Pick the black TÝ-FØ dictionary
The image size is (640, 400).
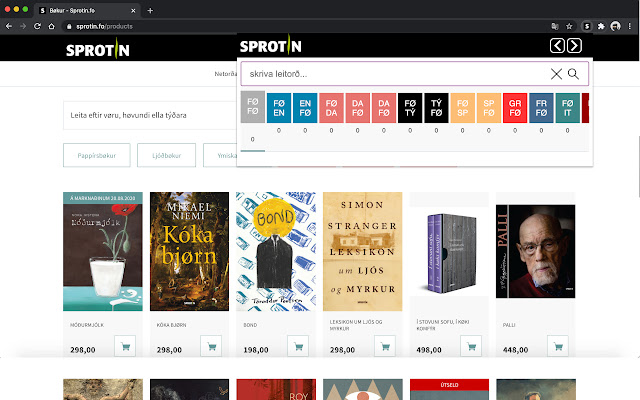[436, 108]
